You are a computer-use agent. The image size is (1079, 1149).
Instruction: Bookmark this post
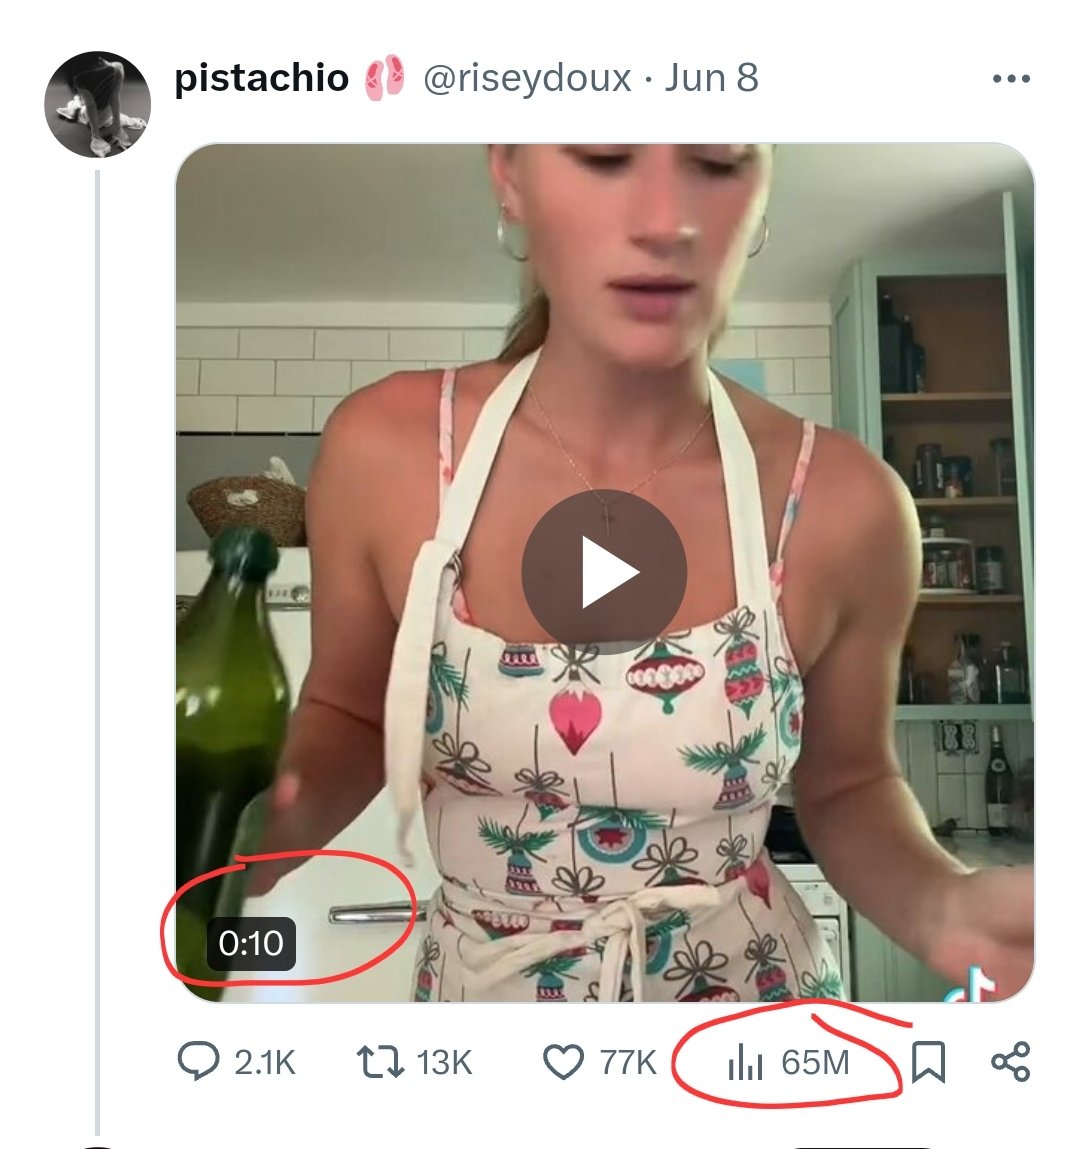929,1062
